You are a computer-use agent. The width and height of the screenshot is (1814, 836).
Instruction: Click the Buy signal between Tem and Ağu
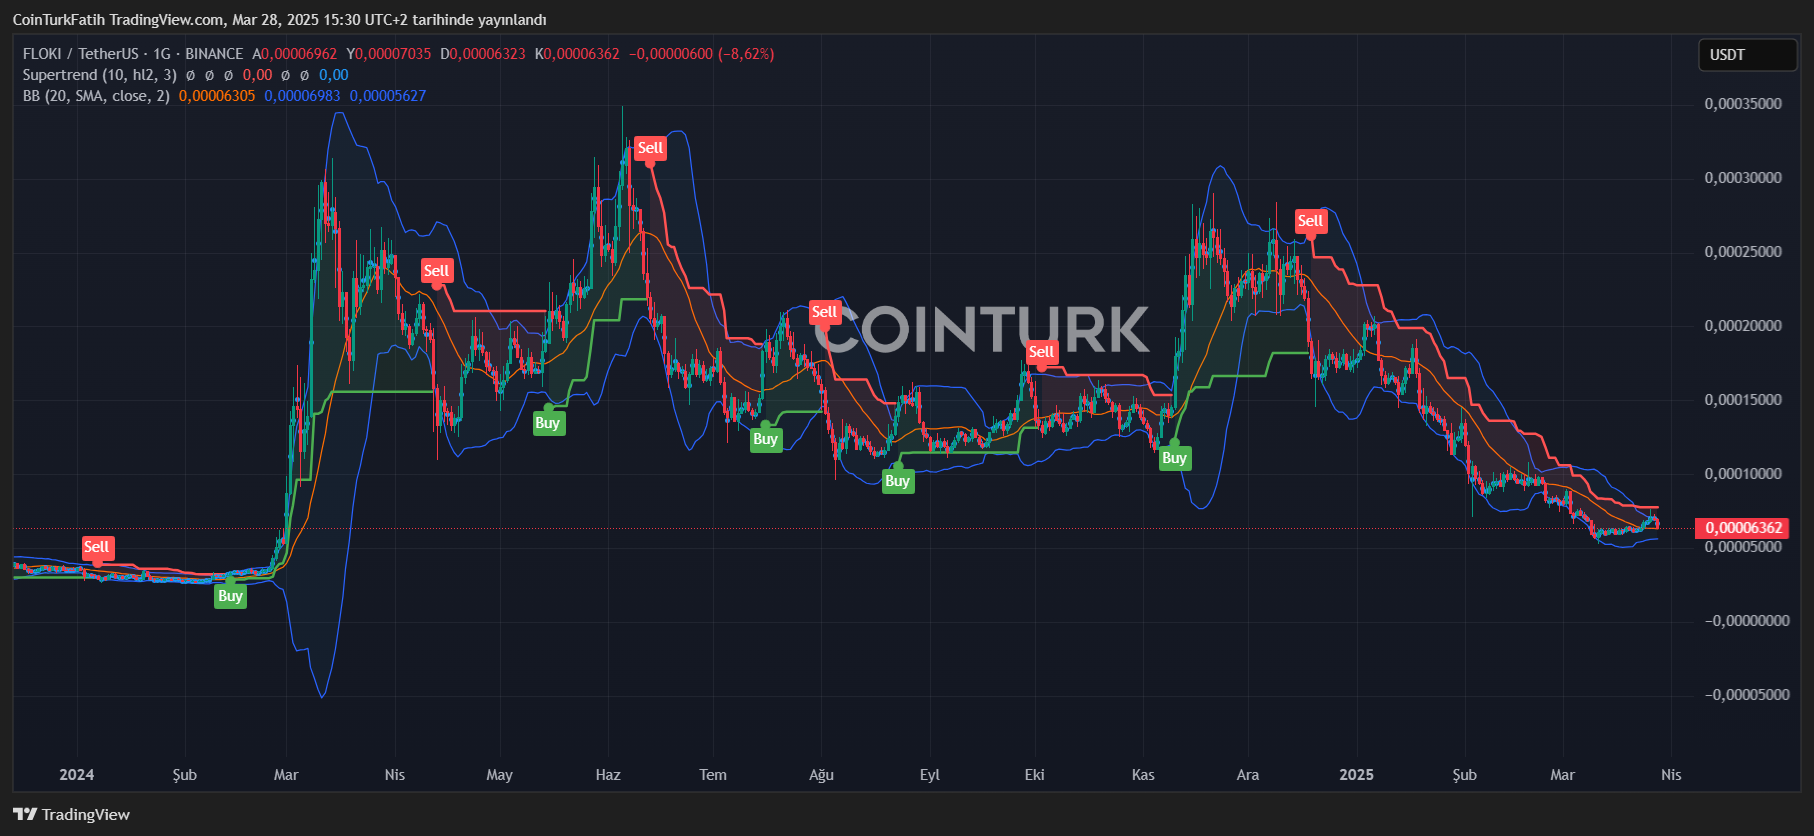point(766,439)
